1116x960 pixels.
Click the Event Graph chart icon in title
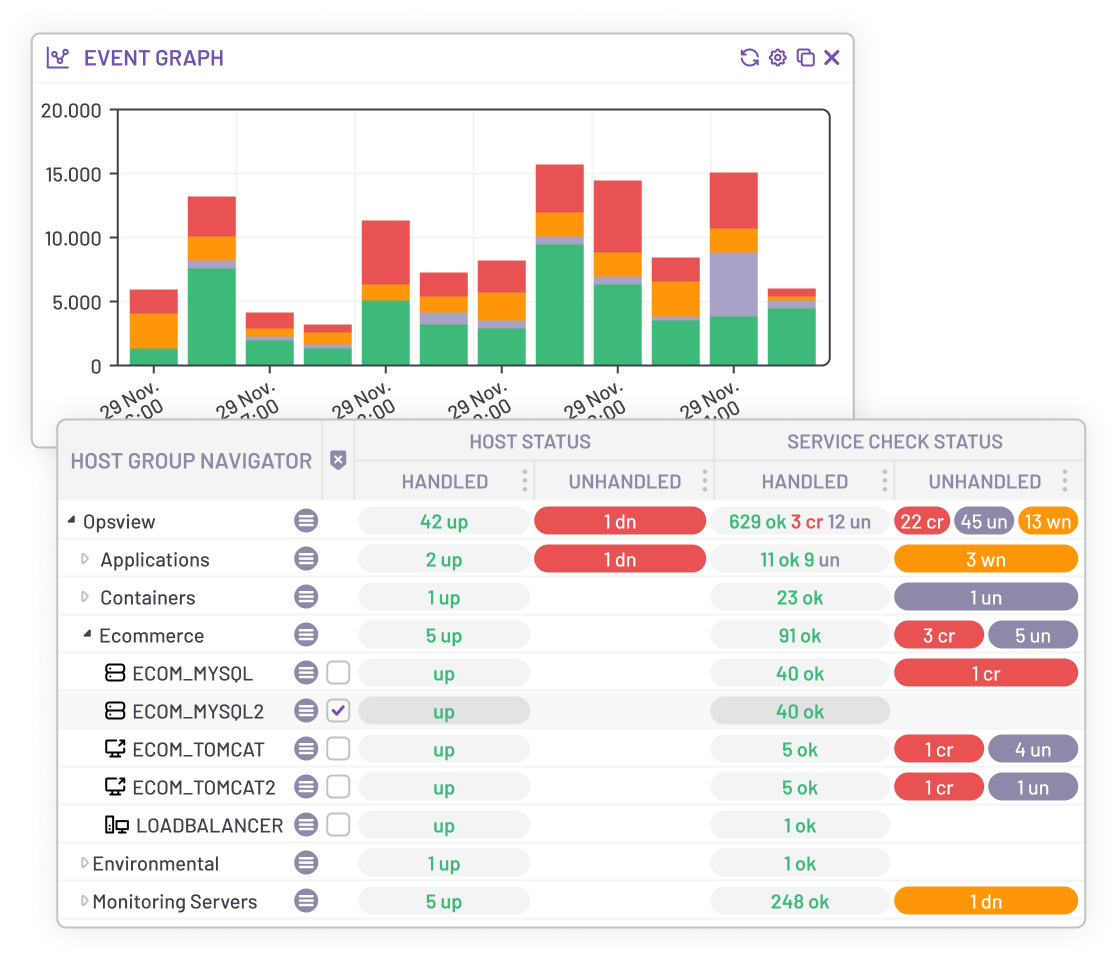tap(58, 58)
